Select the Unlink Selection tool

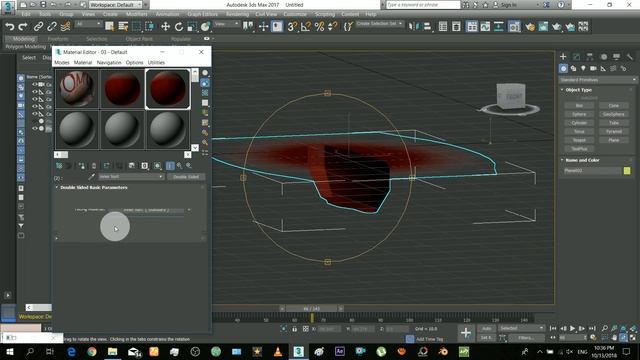51,27
